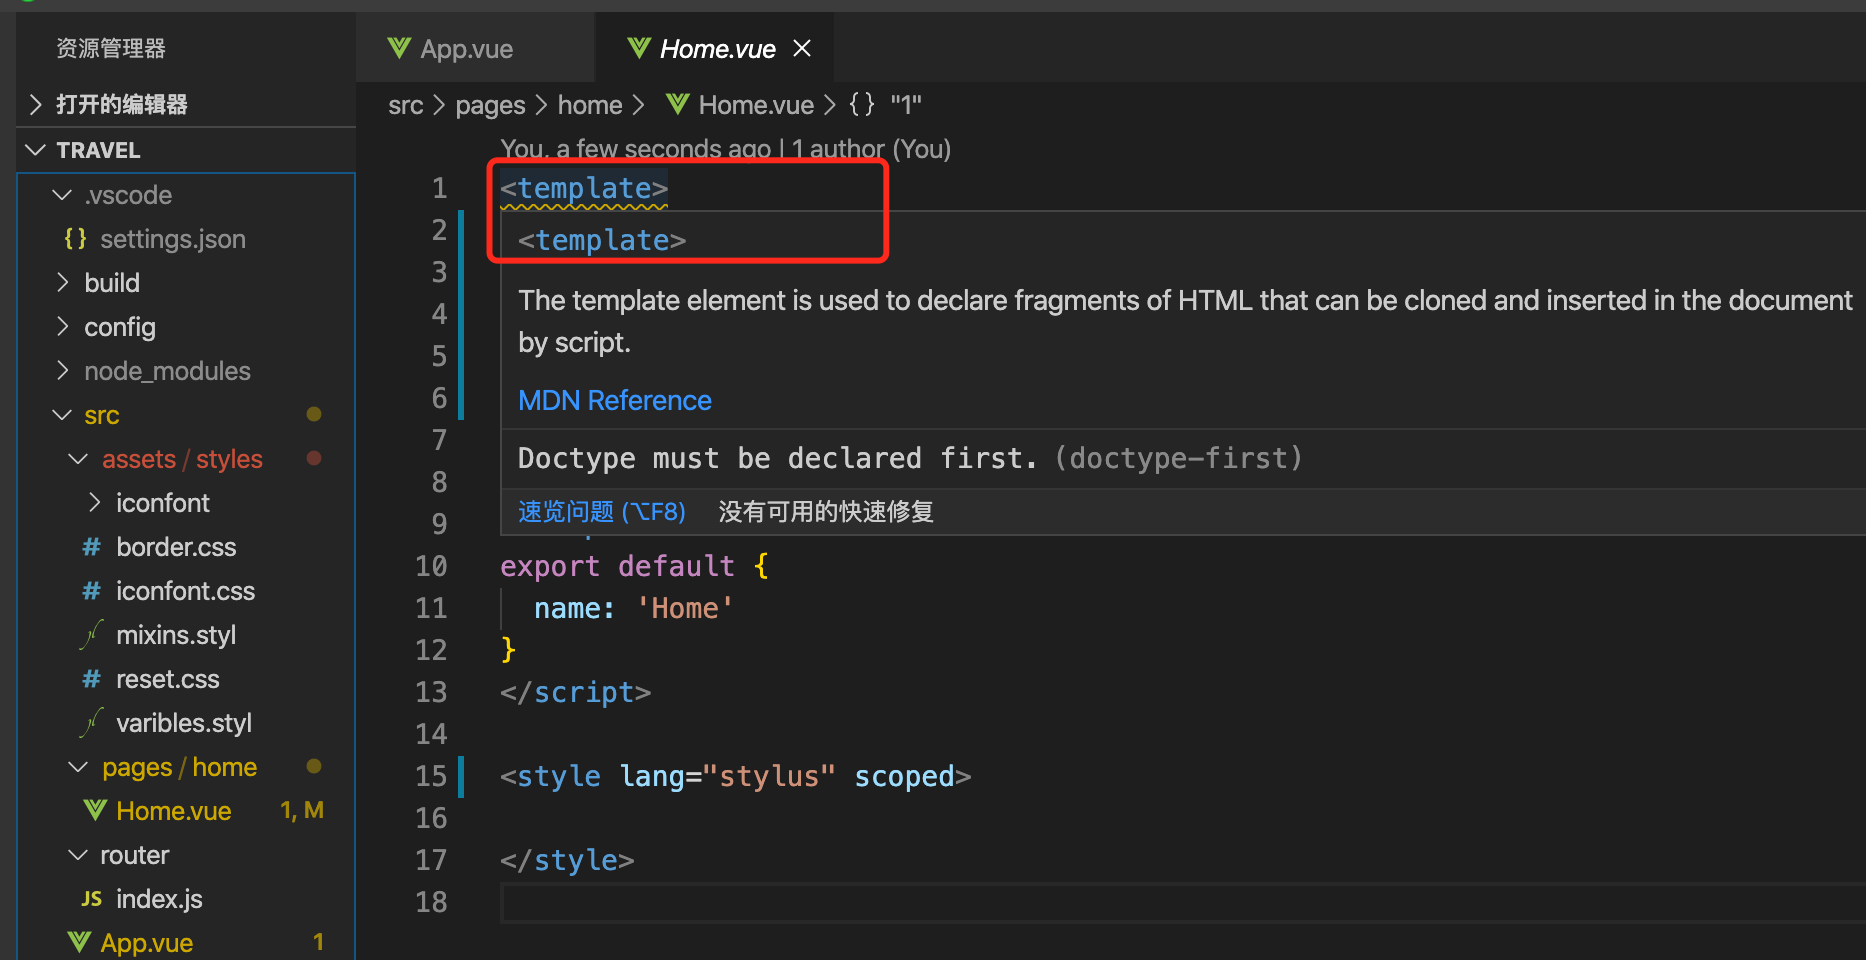Open settings.json in the explorer
Screen dimensions: 1866x960
click(x=173, y=239)
